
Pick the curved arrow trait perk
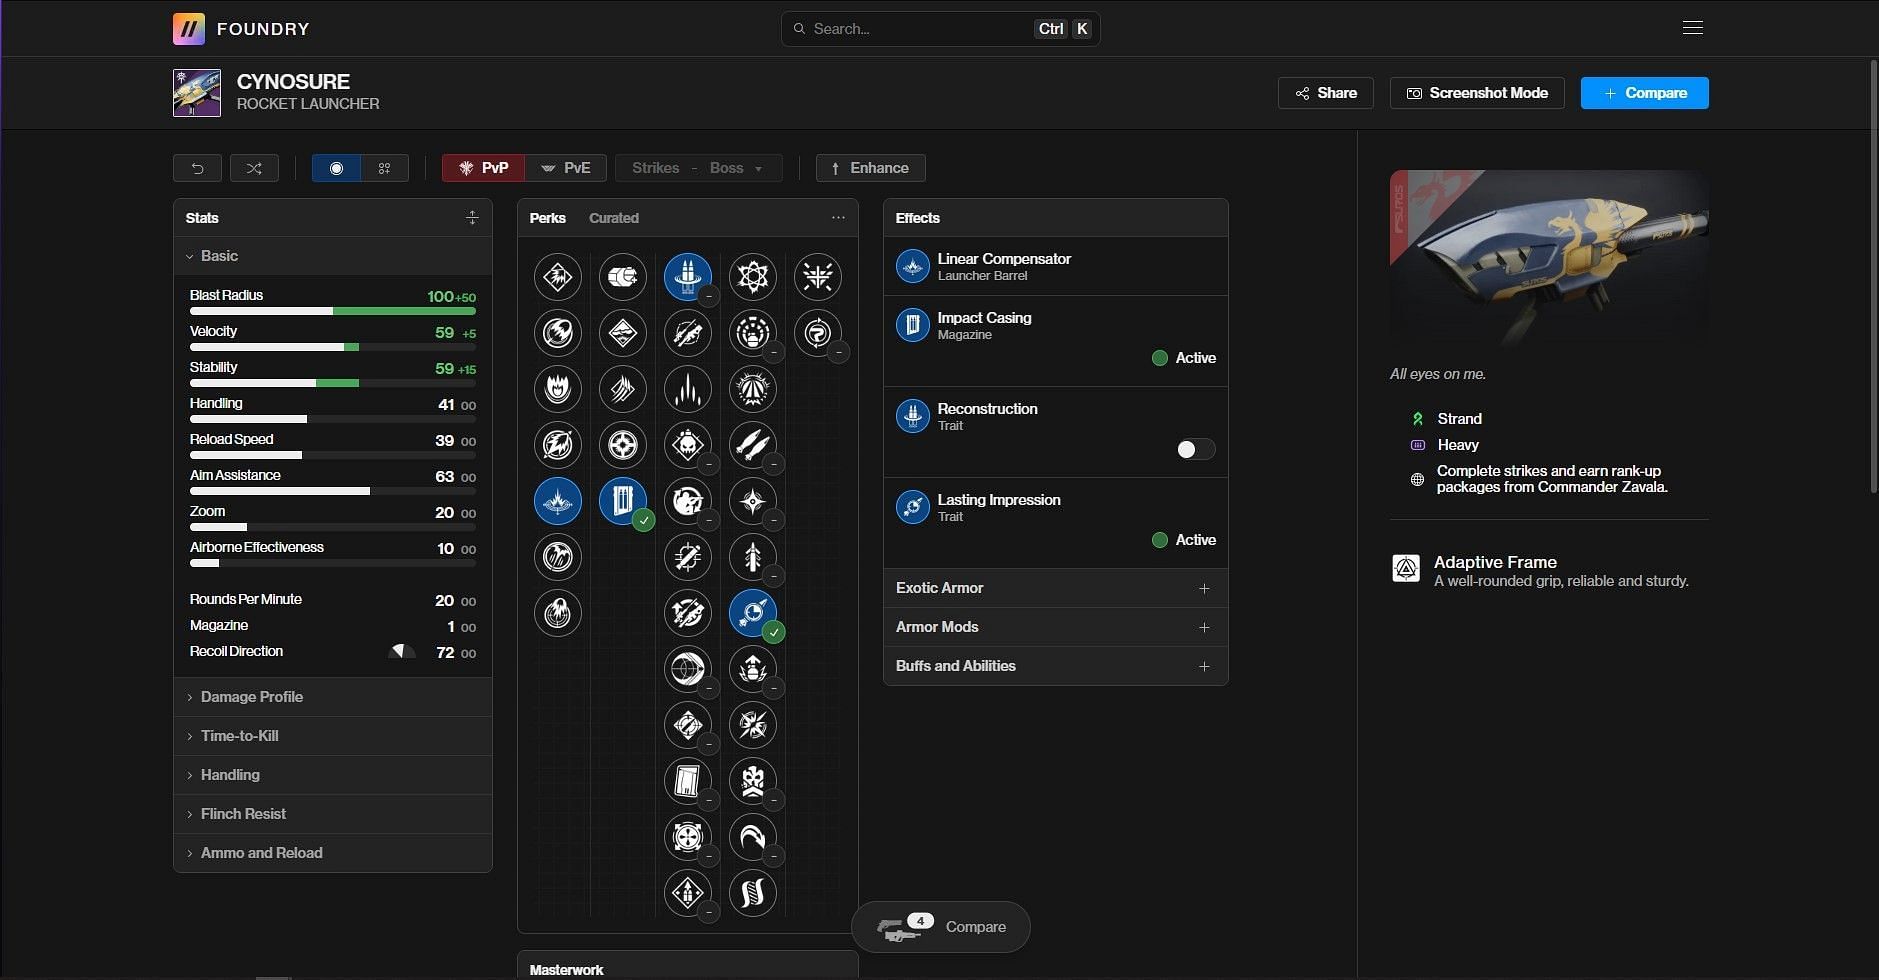click(x=753, y=837)
